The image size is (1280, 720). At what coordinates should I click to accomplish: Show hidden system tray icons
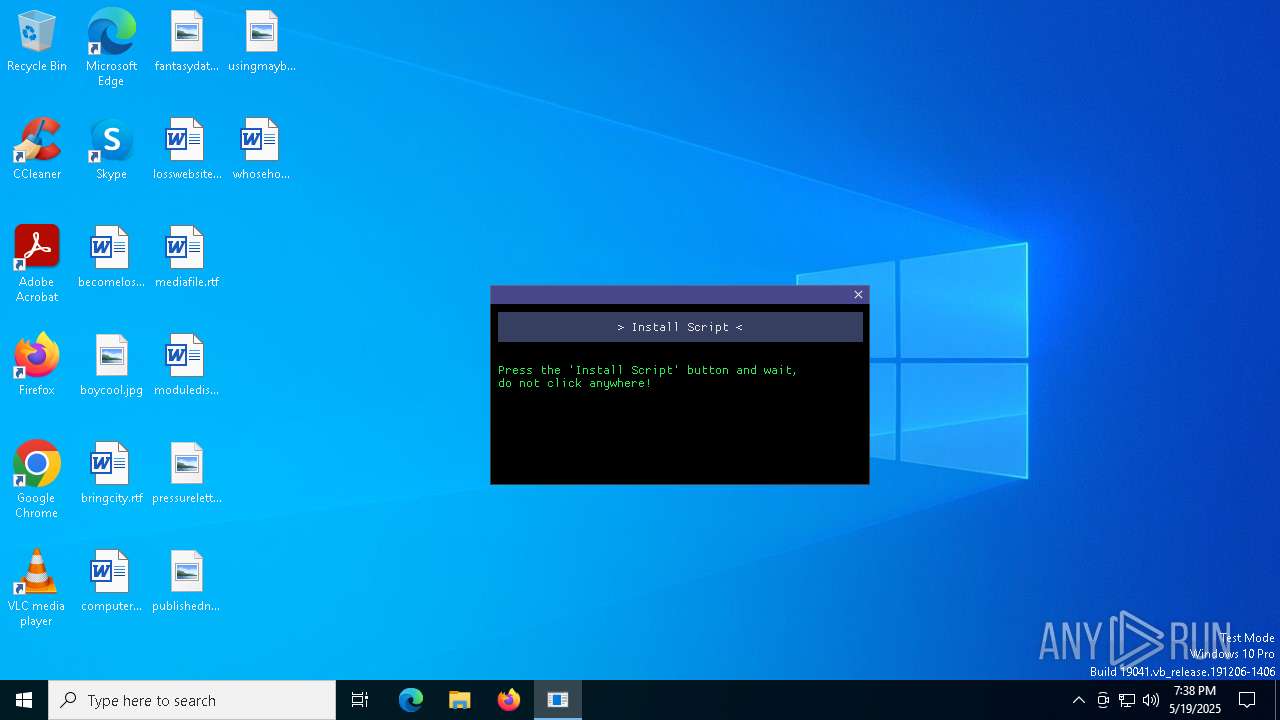pyautogui.click(x=1078, y=700)
